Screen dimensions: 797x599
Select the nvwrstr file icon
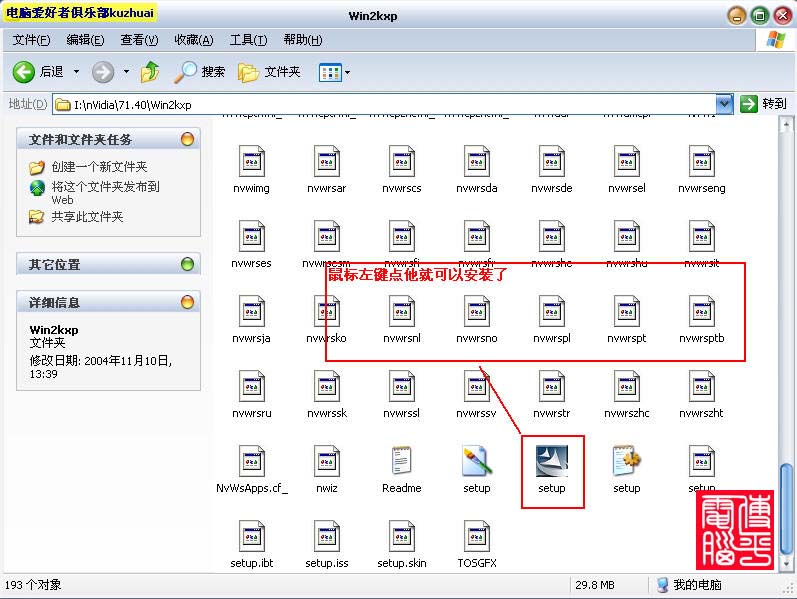coord(552,386)
